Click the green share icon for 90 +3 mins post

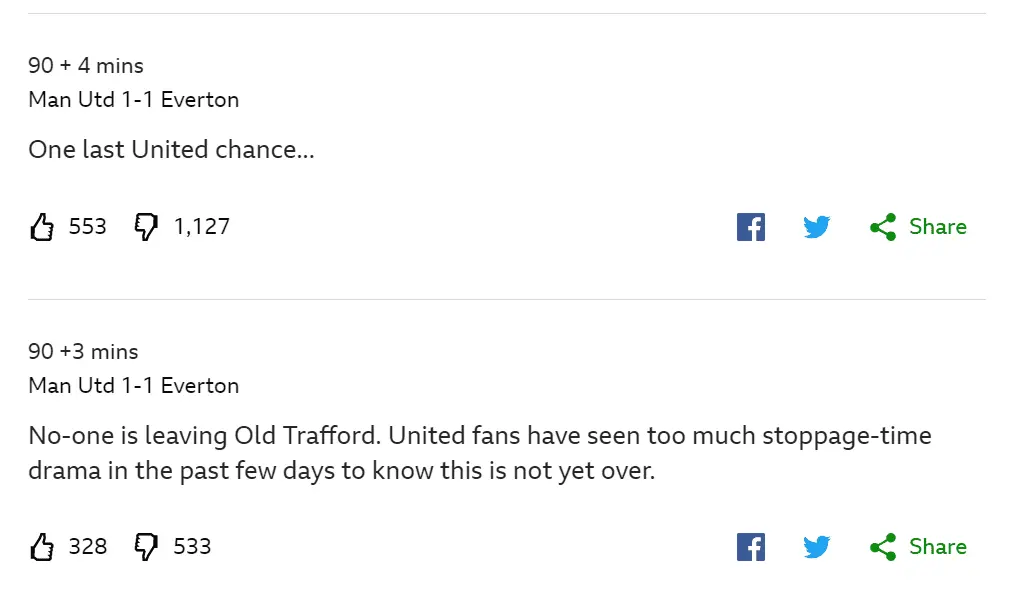tap(882, 547)
